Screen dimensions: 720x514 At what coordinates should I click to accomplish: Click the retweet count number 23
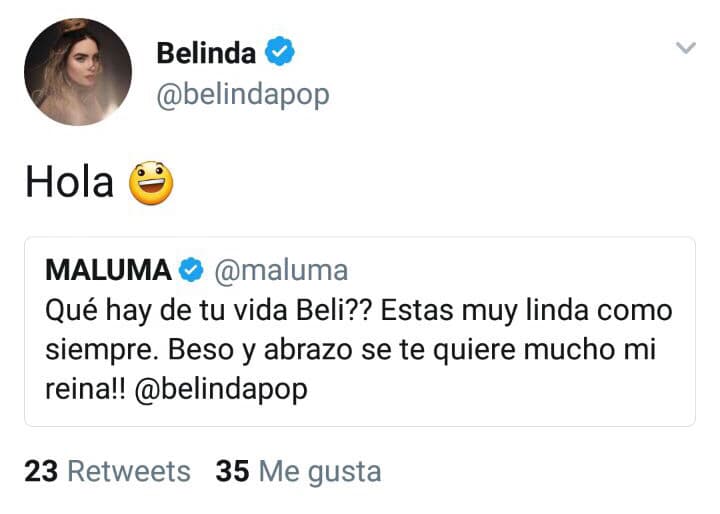point(41,471)
